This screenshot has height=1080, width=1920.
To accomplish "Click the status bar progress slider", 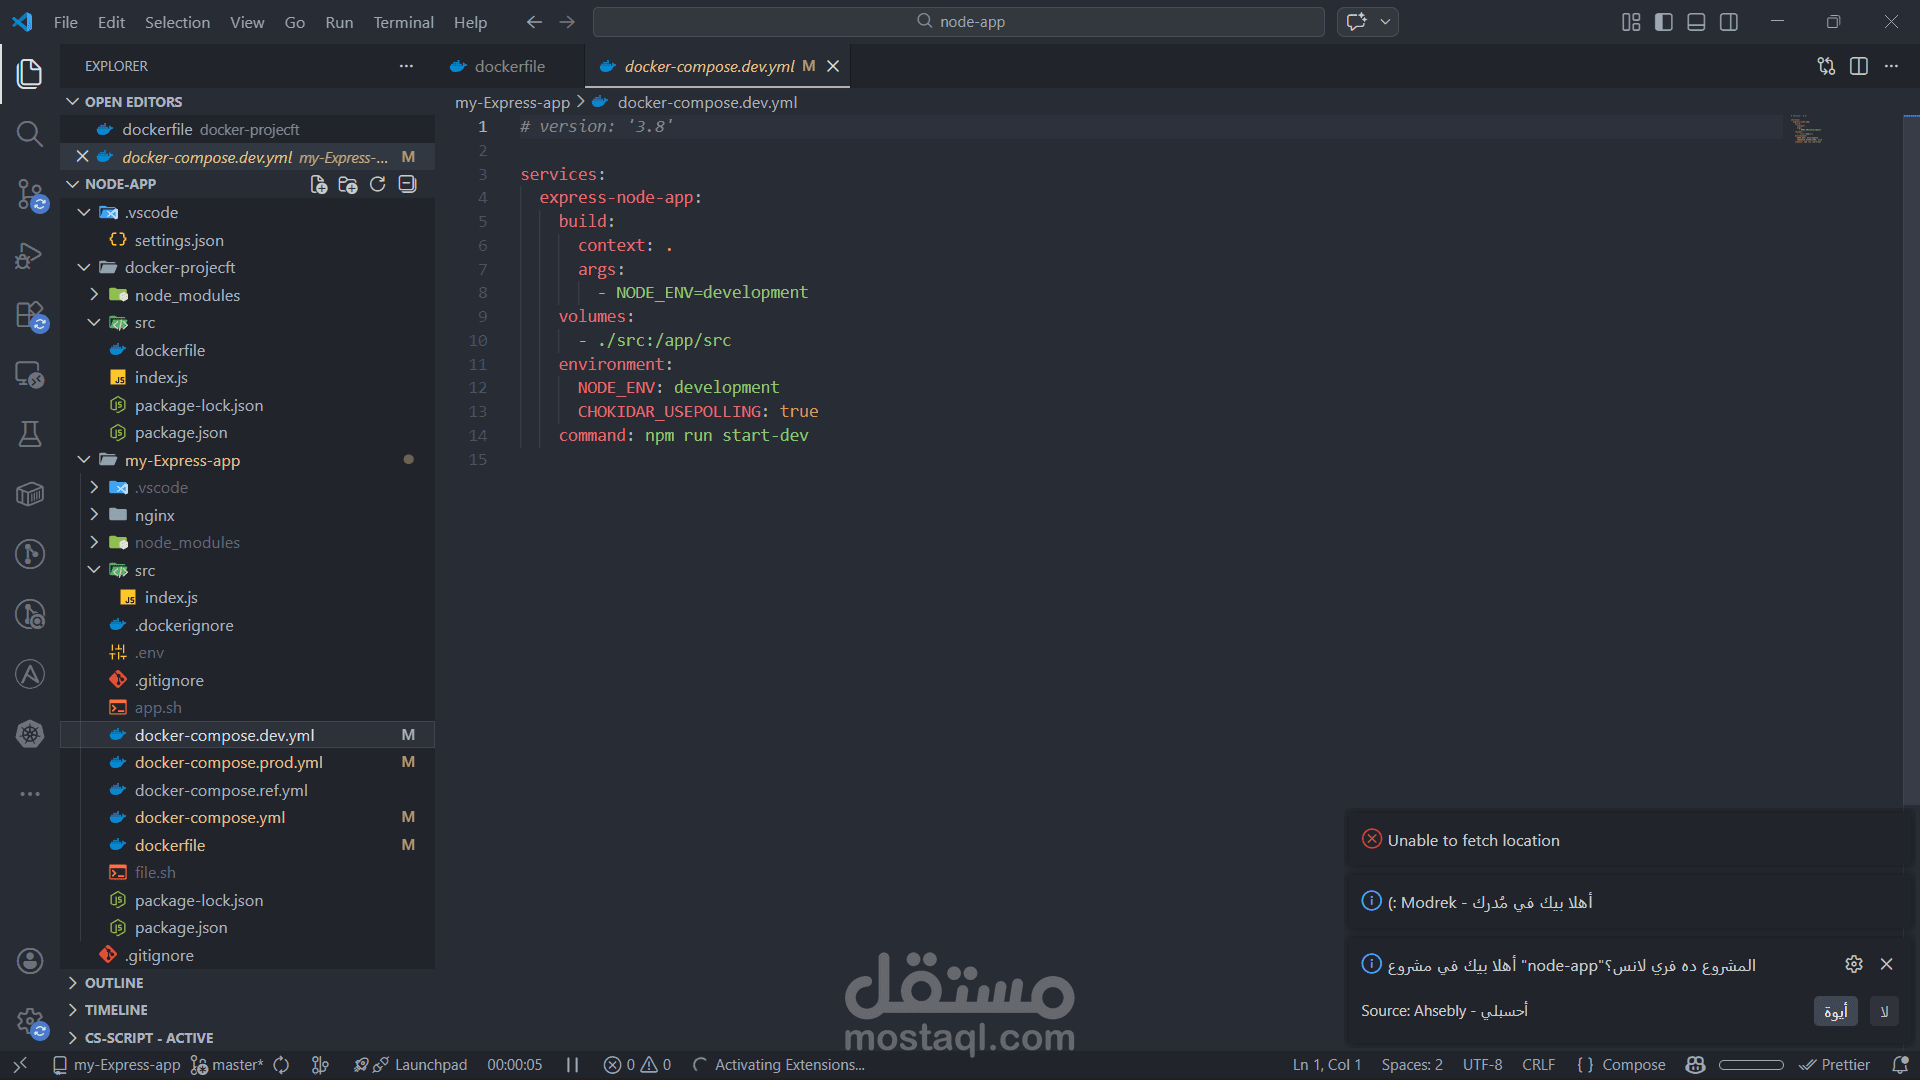I will tap(1751, 1065).
